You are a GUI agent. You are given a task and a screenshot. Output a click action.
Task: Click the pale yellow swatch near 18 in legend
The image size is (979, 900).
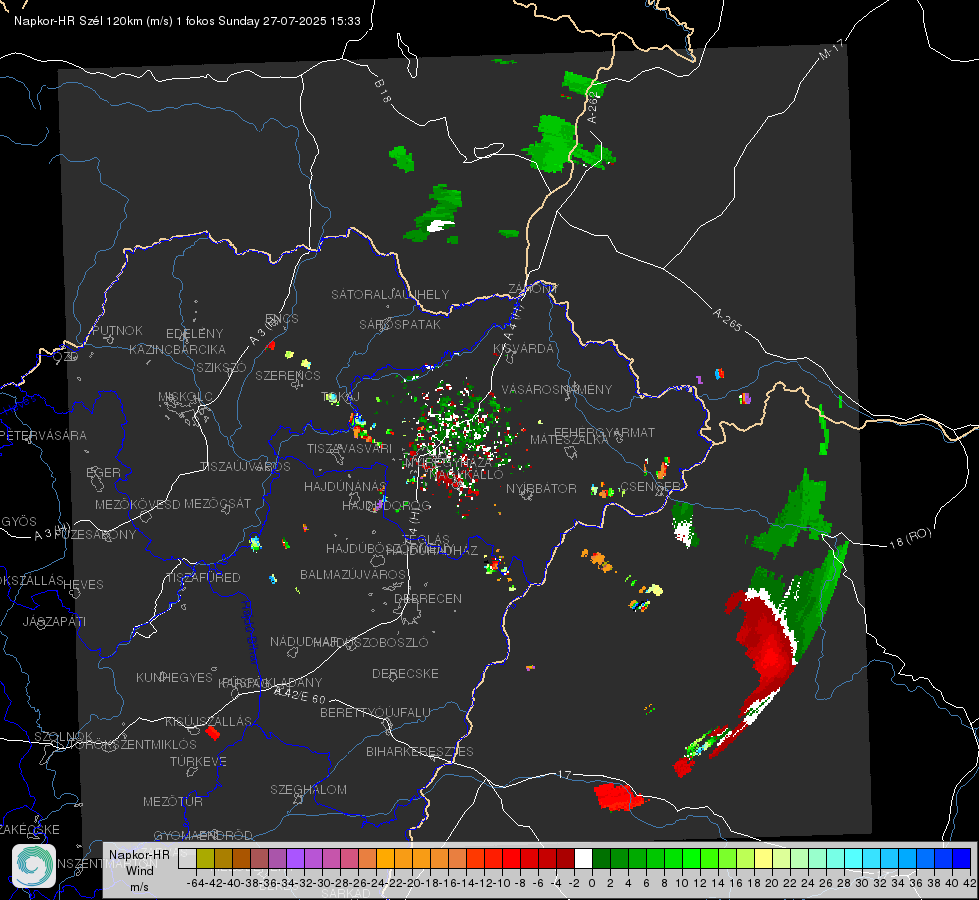(764, 858)
